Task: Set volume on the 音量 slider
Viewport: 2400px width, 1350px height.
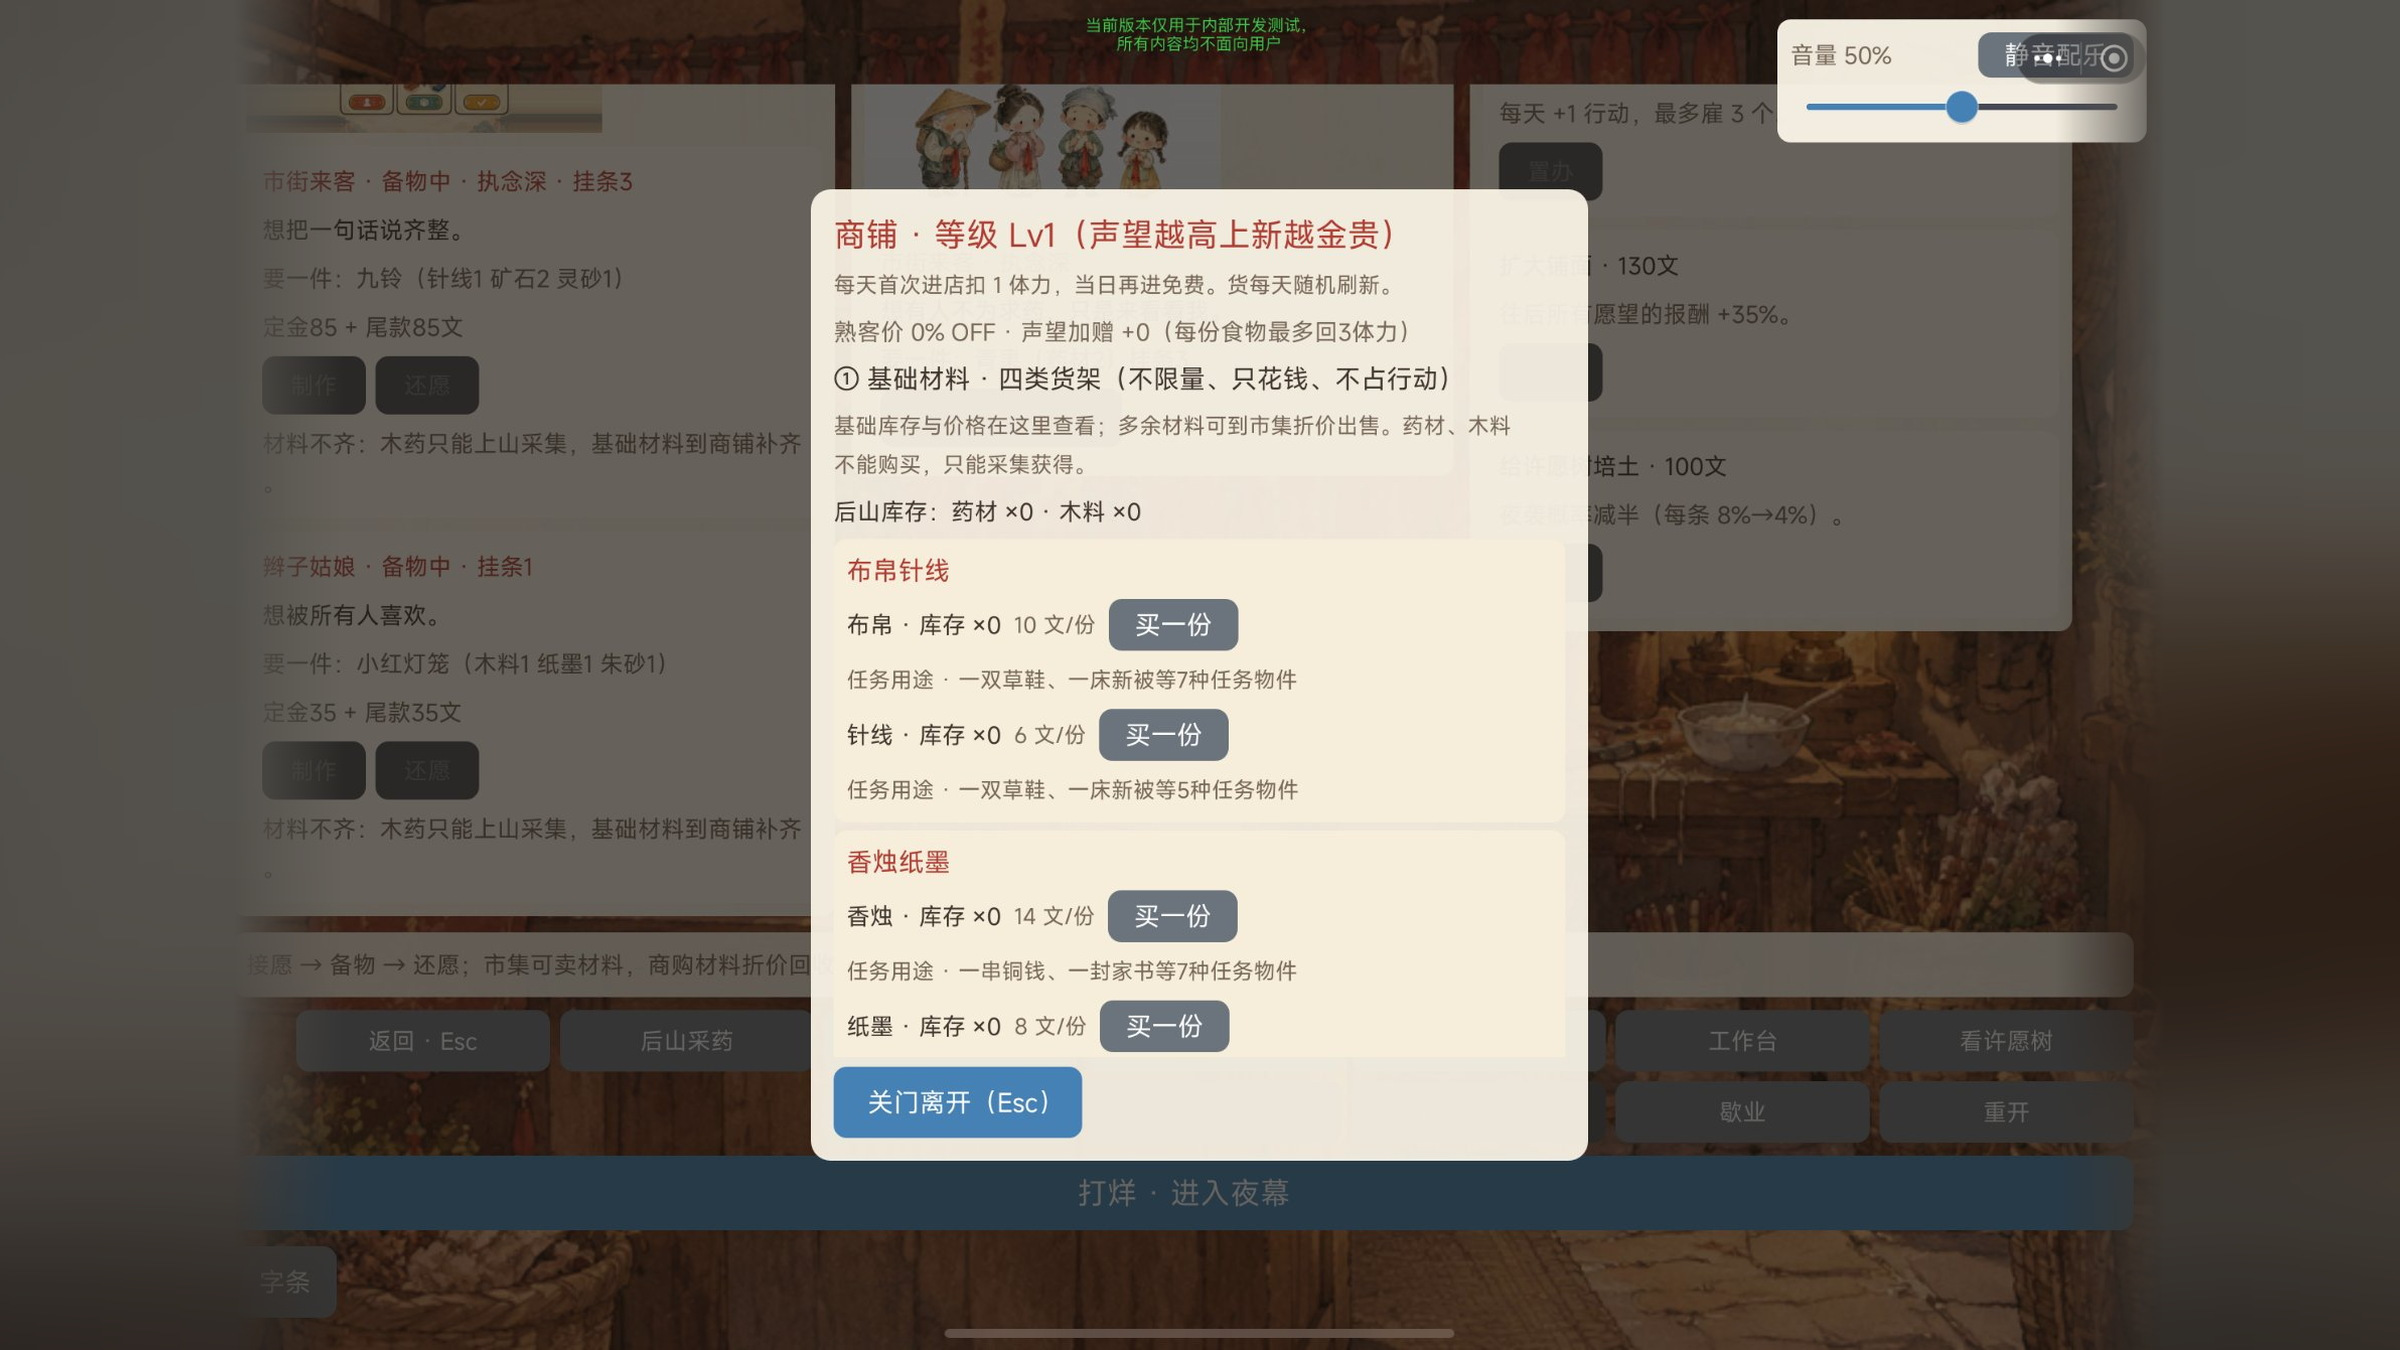Action: pos(1961,107)
